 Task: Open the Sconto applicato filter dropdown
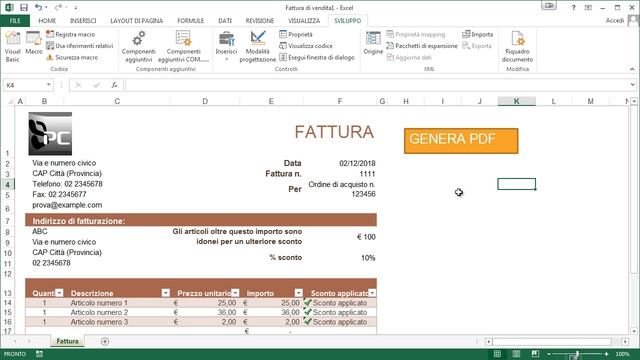tap(372, 293)
